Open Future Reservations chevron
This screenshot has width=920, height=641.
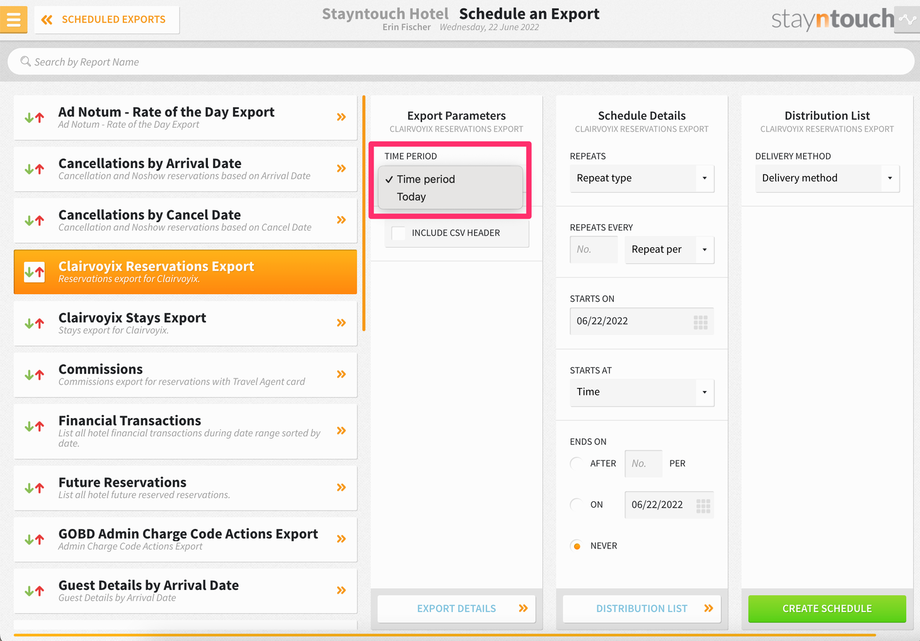click(x=341, y=487)
